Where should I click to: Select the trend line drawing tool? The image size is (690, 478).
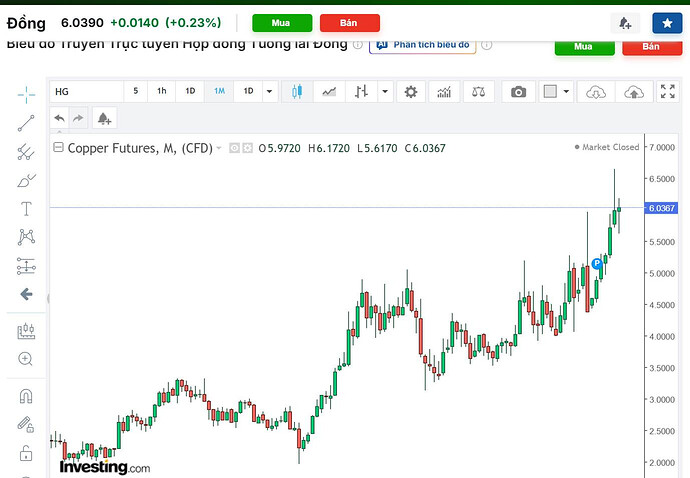click(26, 123)
